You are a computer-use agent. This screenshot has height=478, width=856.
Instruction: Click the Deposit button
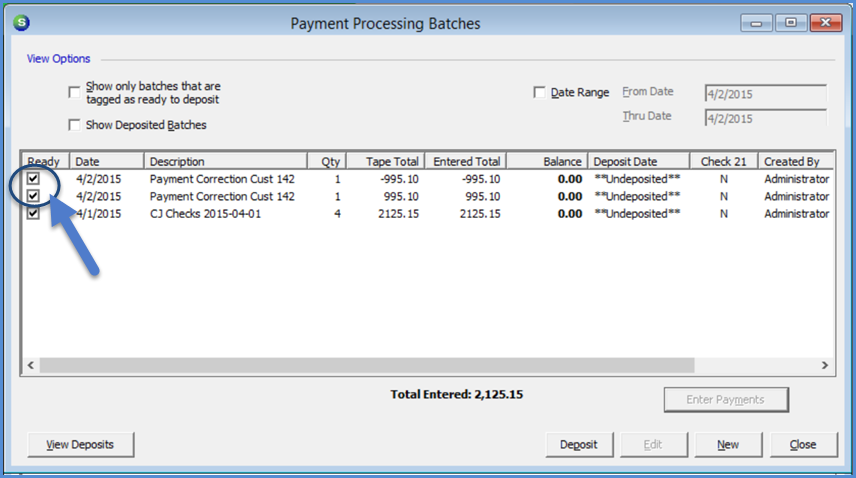click(x=579, y=445)
